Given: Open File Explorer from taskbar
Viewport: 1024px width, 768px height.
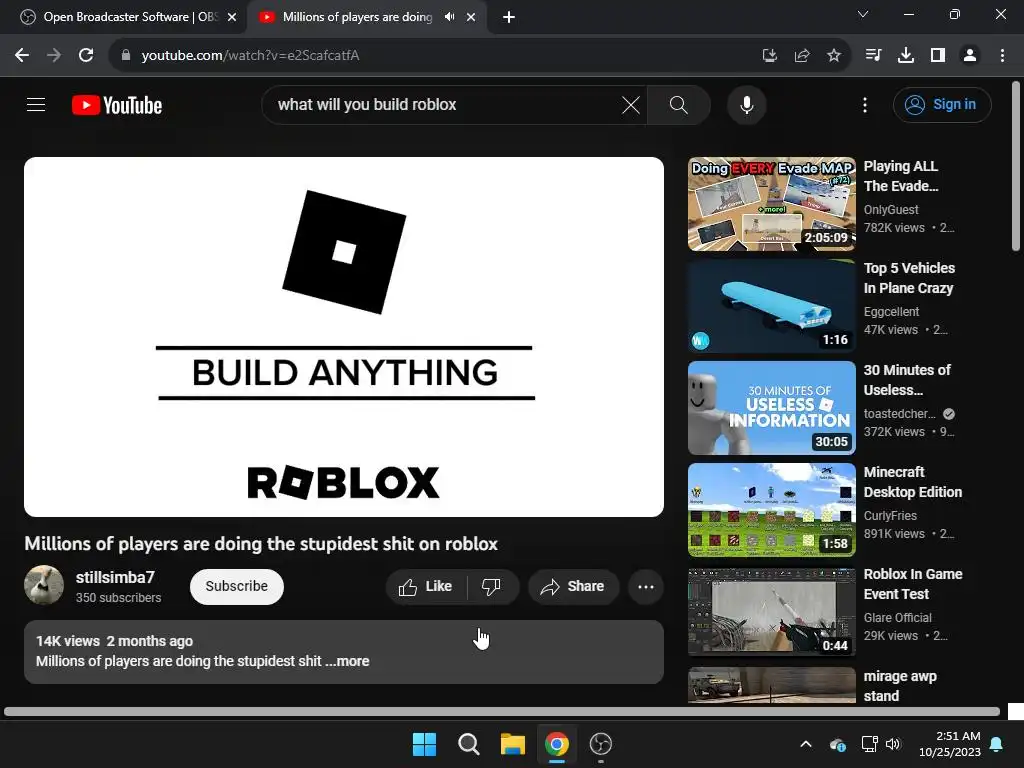Looking at the screenshot, I should point(513,744).
